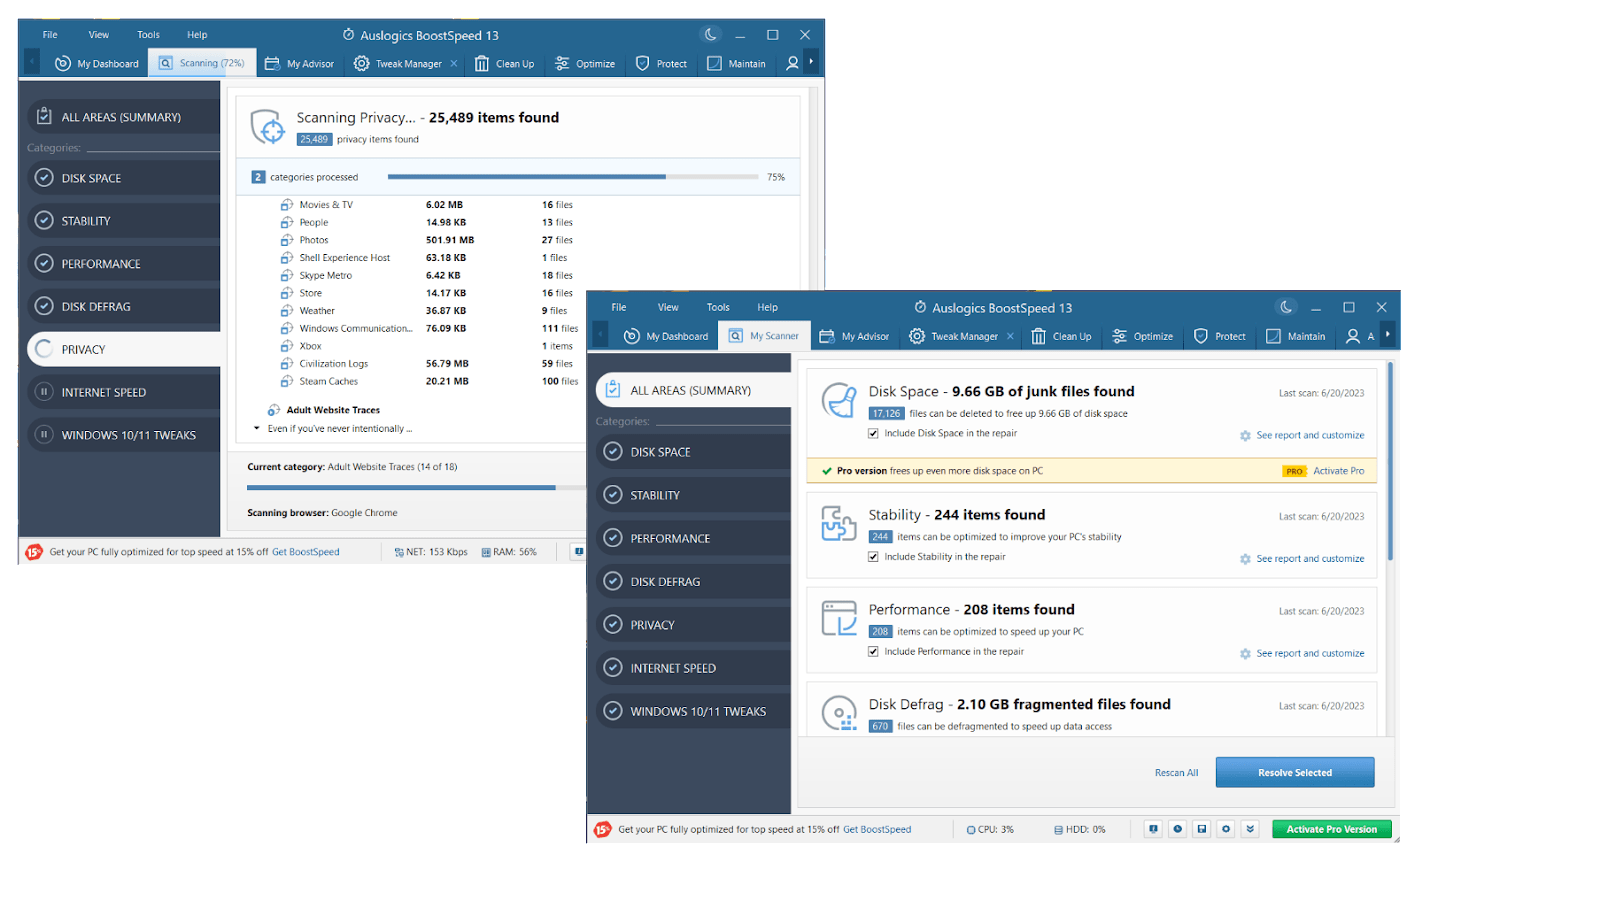Select WINDOWS 10/11 TWEAKS in front window
The image size is (1600, 916).
point(693,711)
